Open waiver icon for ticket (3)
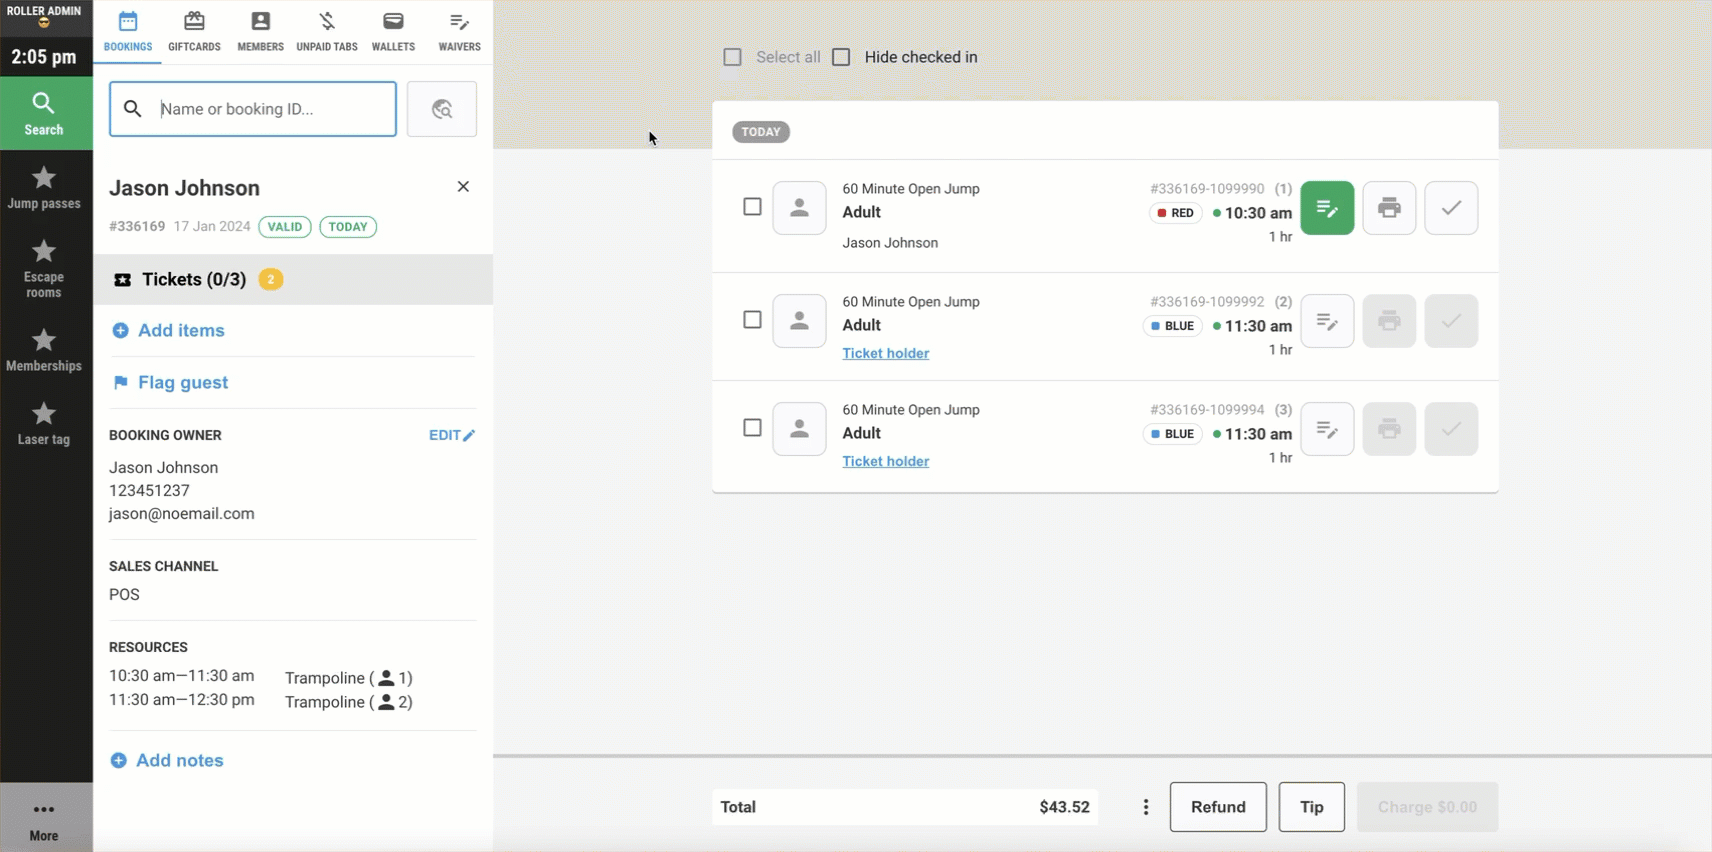1712x852 pixels. tap(1327, 429)
